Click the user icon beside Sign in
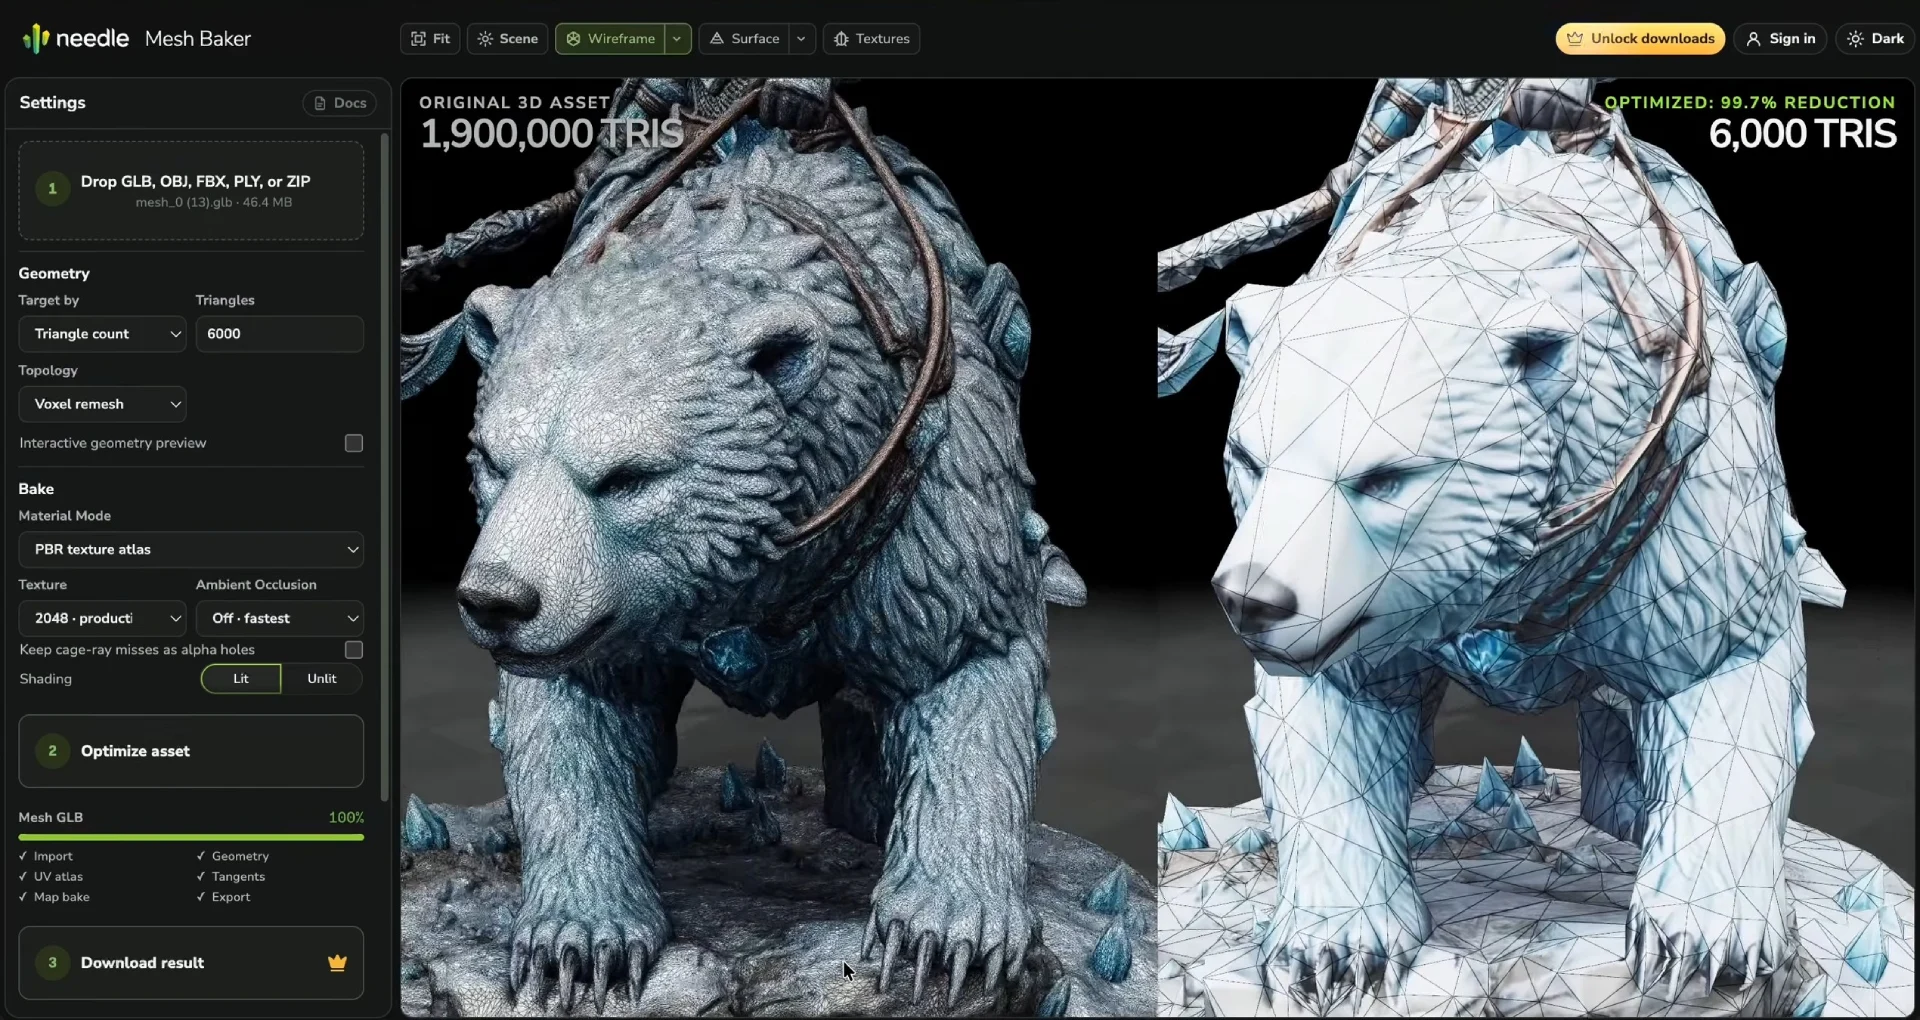Screen dimensions: 1920x1020 coord(1753,39)
